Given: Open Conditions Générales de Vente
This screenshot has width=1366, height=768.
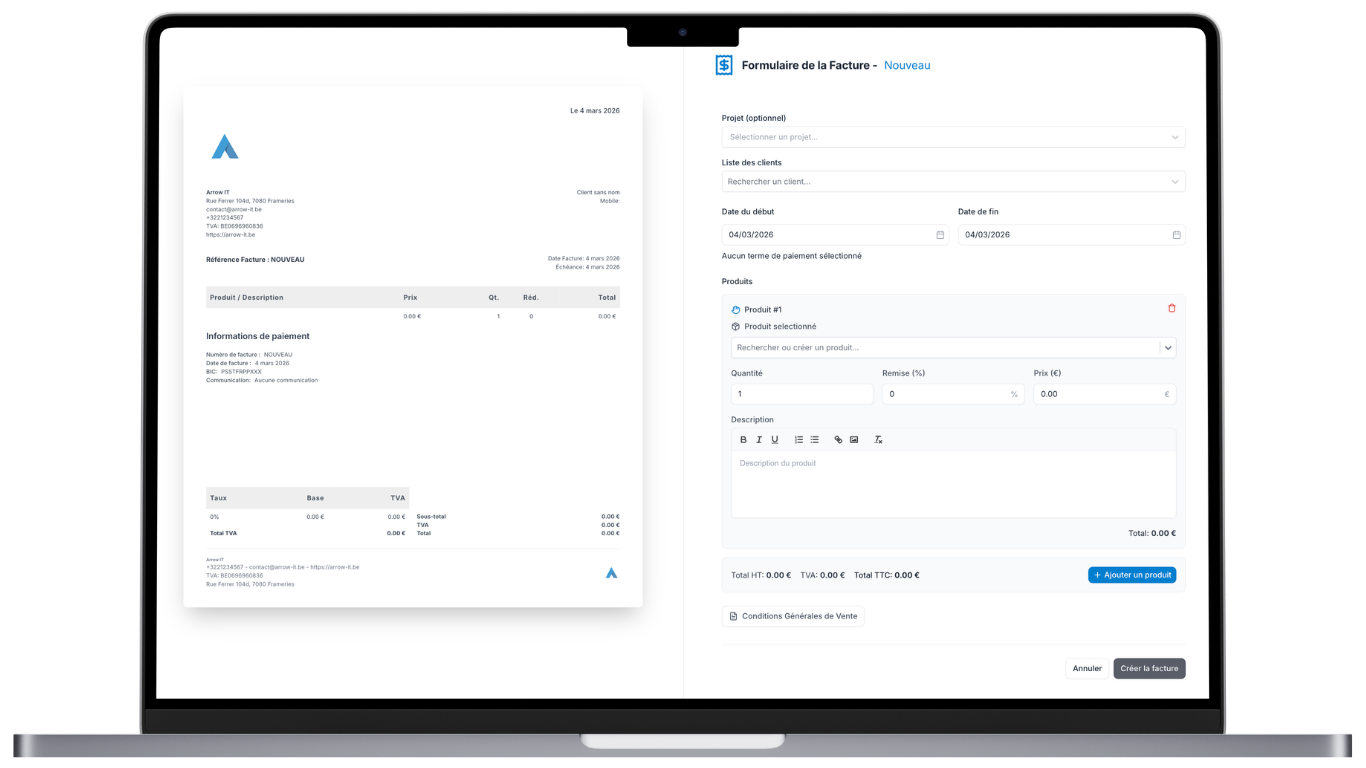Looking at the screenshot, I should [793, 616].
